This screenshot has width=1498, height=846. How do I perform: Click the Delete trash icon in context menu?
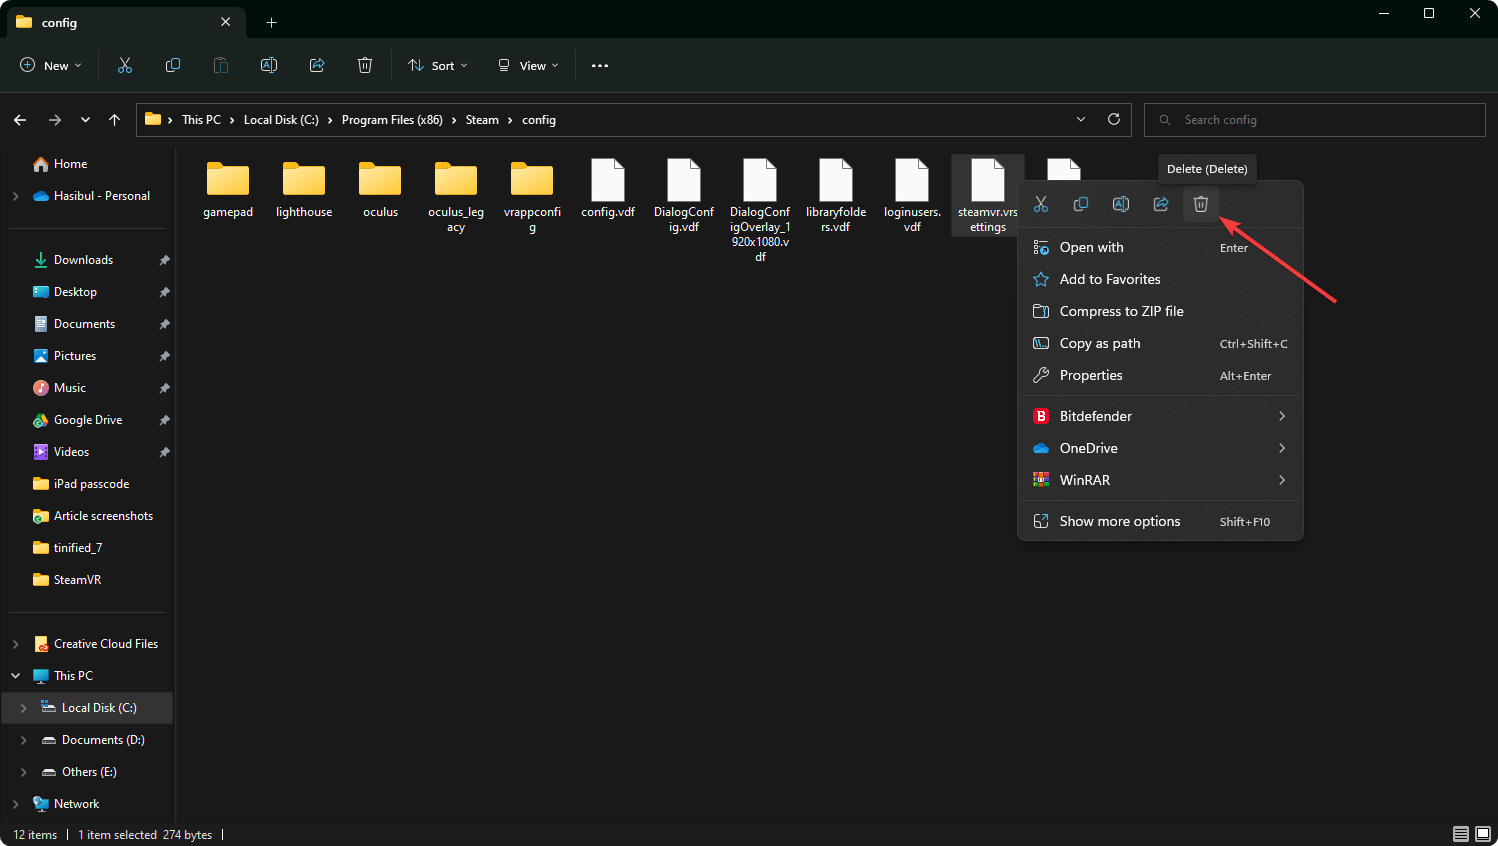[x=1201, y=204]
